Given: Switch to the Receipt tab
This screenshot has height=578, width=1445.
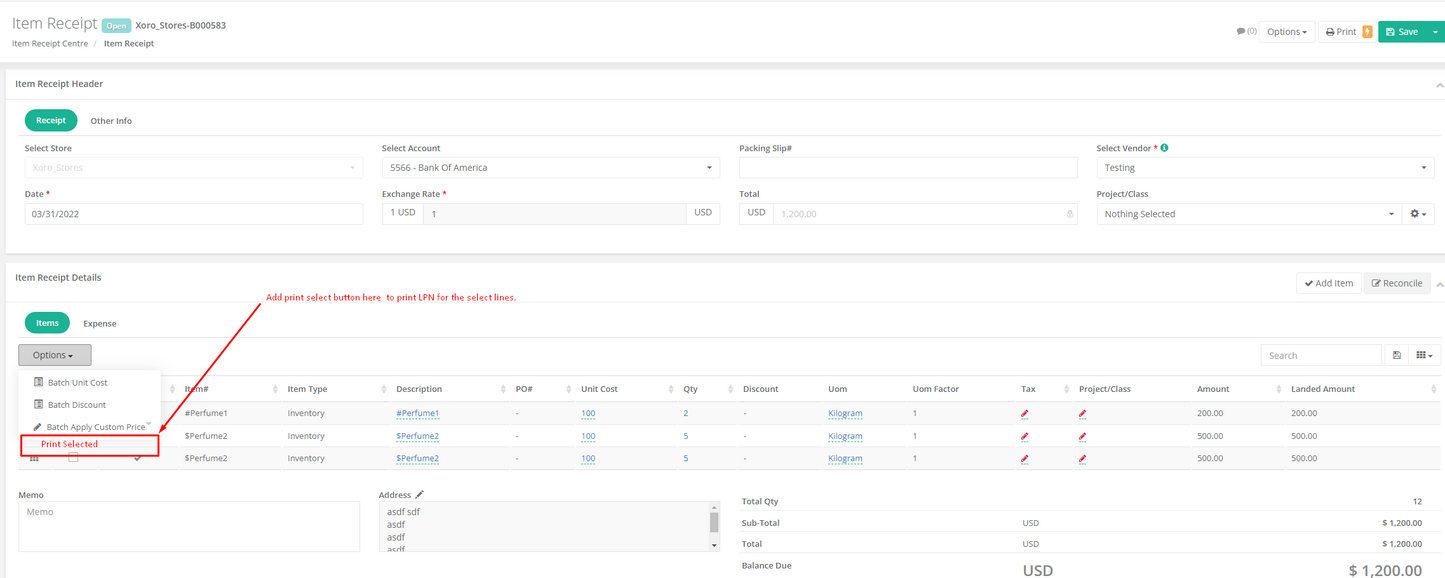Looking at the screenshot, I should 51,120.
